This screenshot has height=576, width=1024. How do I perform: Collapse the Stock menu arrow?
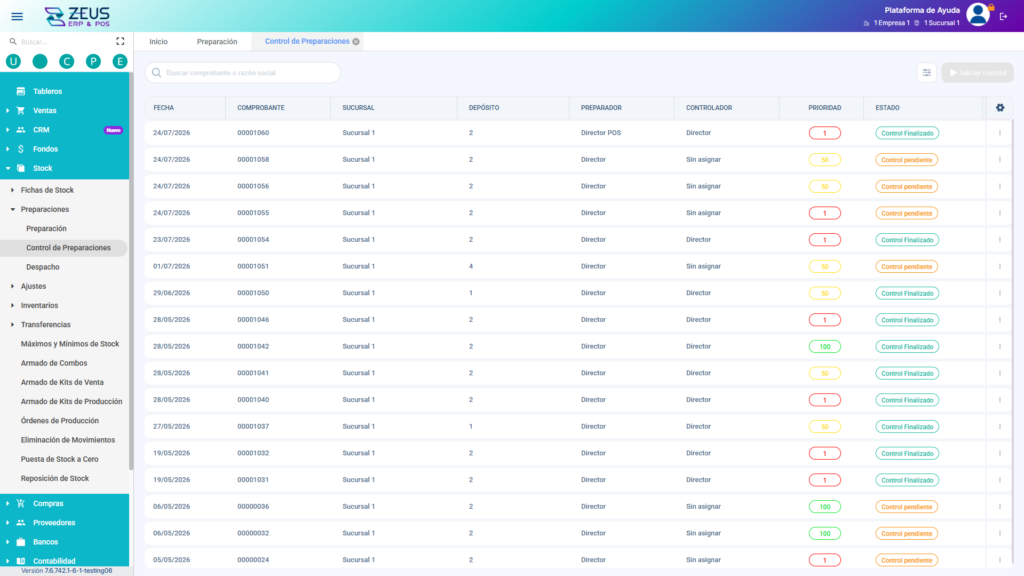(x=8, y=168)
